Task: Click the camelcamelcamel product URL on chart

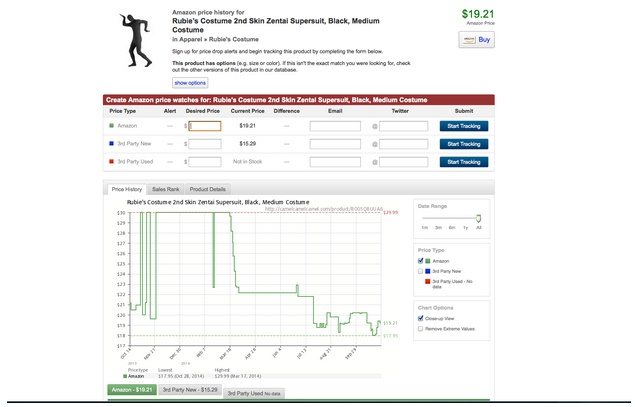Action: (x=324, y=209)
